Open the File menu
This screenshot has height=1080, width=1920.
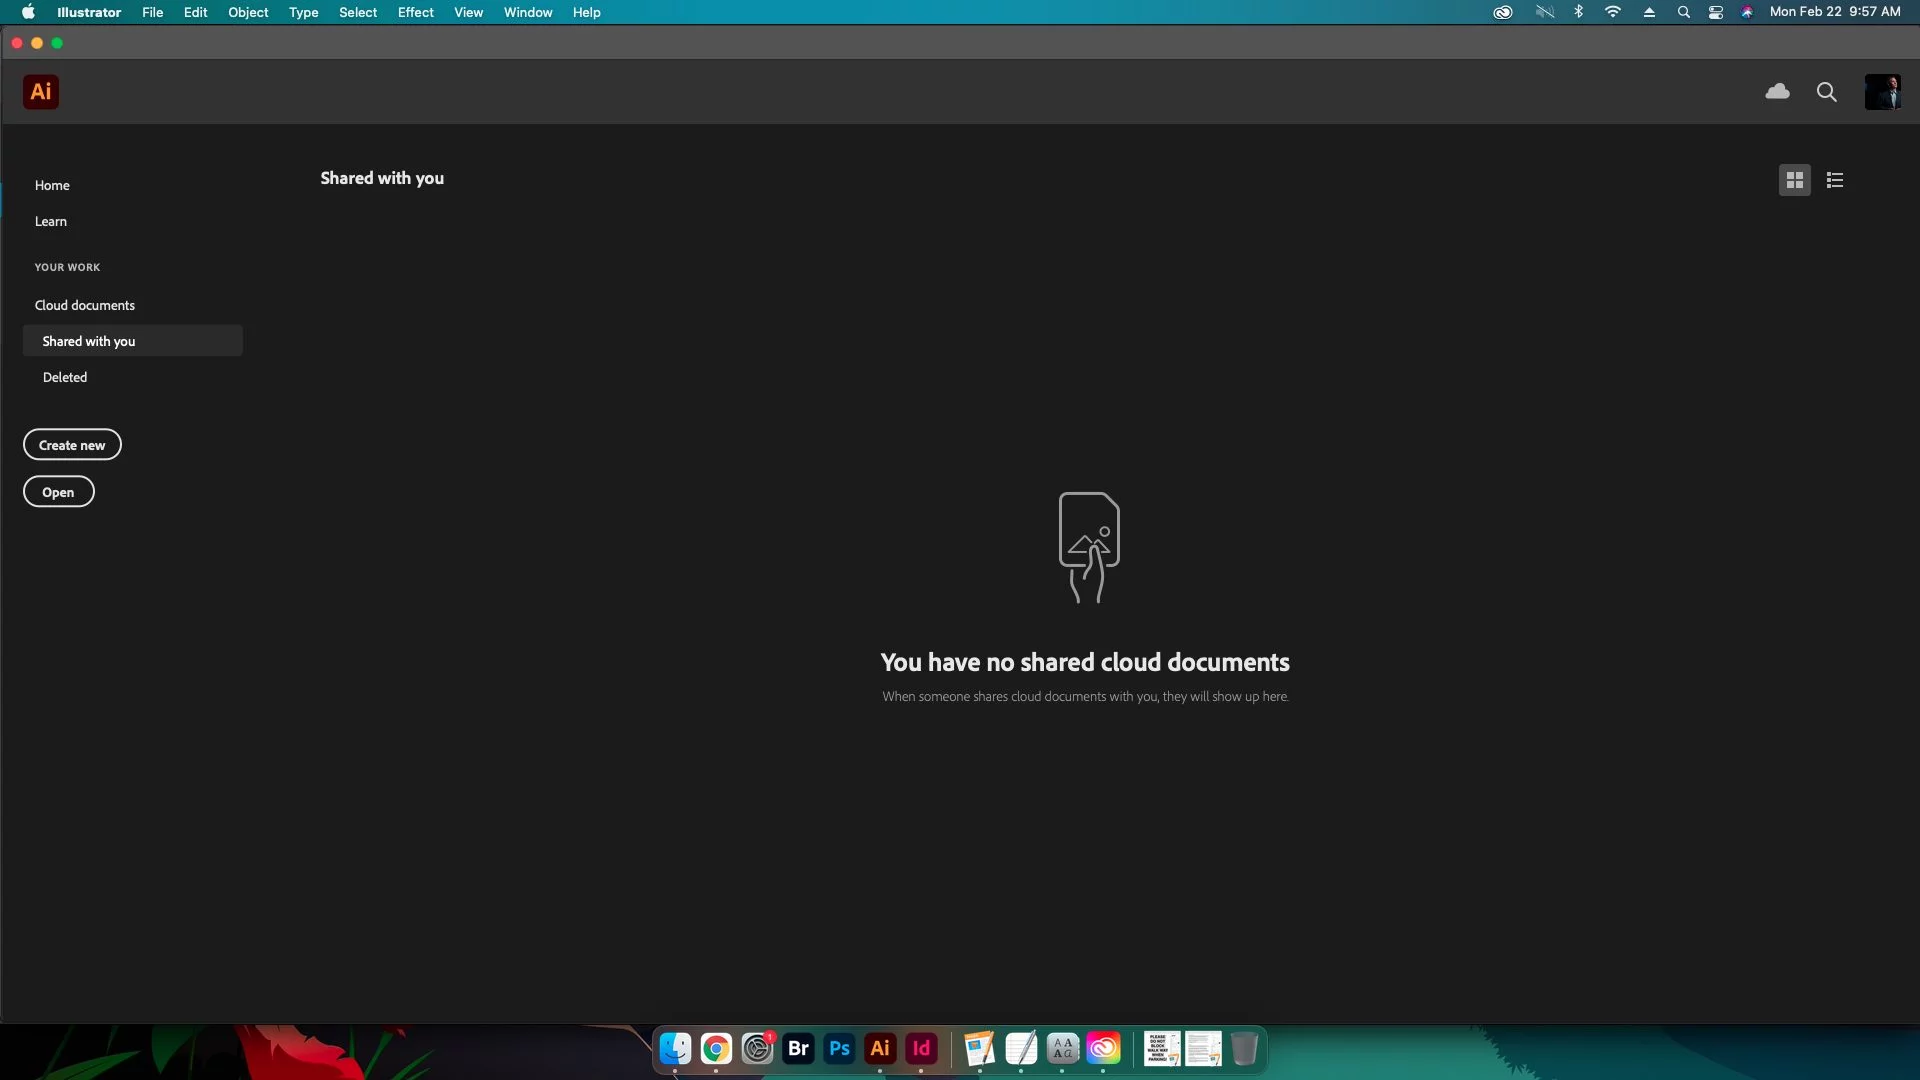[152, 12]
